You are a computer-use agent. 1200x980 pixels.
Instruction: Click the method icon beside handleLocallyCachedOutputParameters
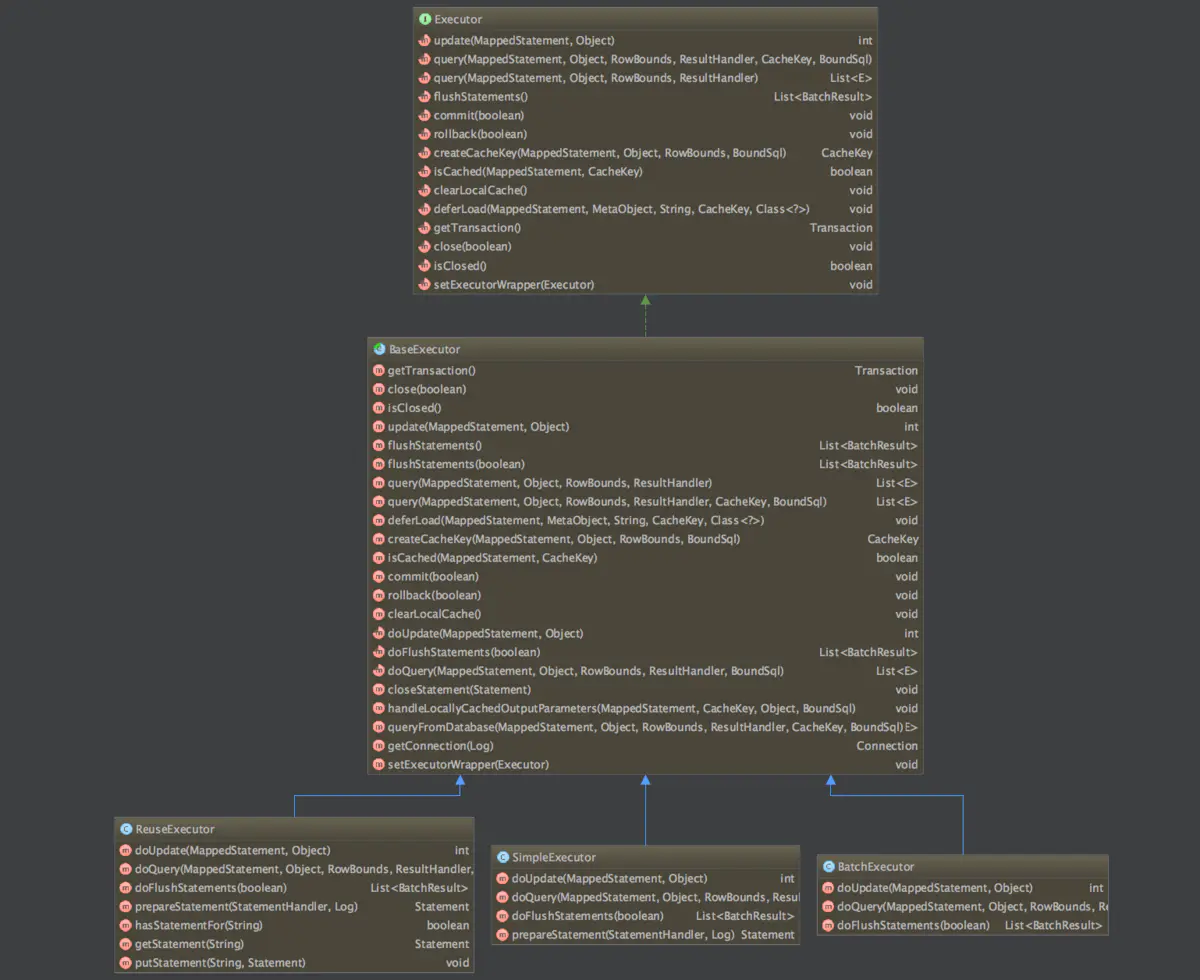(x=379, y=708)
